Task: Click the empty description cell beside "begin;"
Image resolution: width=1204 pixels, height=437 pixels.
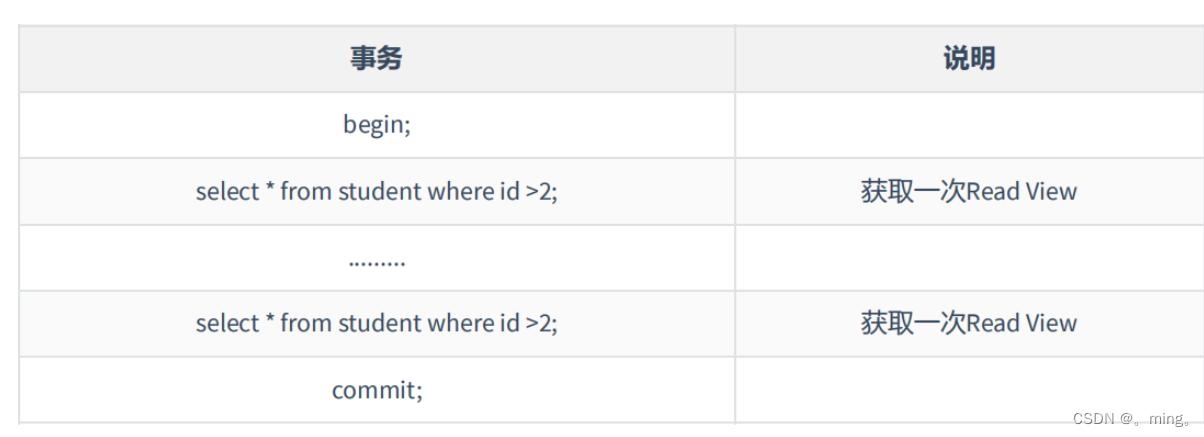Action: tap(968, 125)
